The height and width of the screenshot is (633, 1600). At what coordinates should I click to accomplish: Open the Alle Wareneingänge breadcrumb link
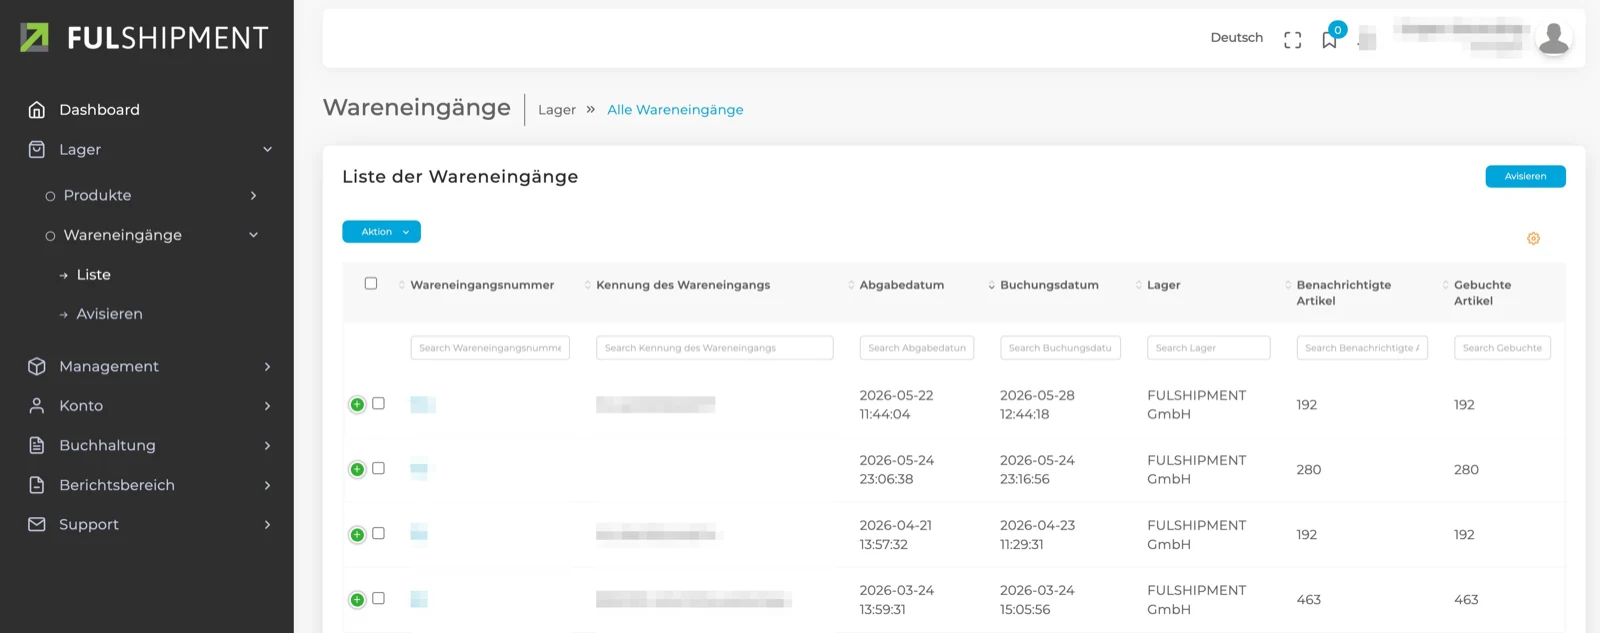point(675,110)
